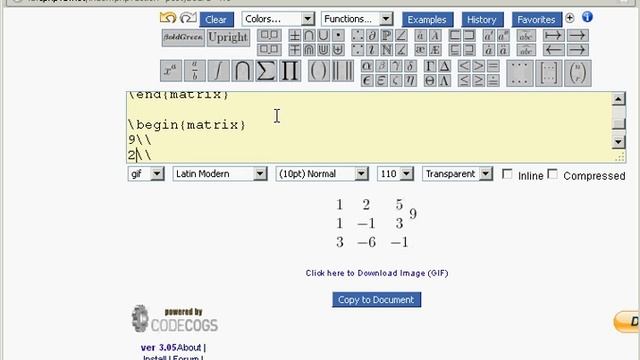640x360 pixels.
Task: Add to favorites with the plus icon
Action: [570, 18]
